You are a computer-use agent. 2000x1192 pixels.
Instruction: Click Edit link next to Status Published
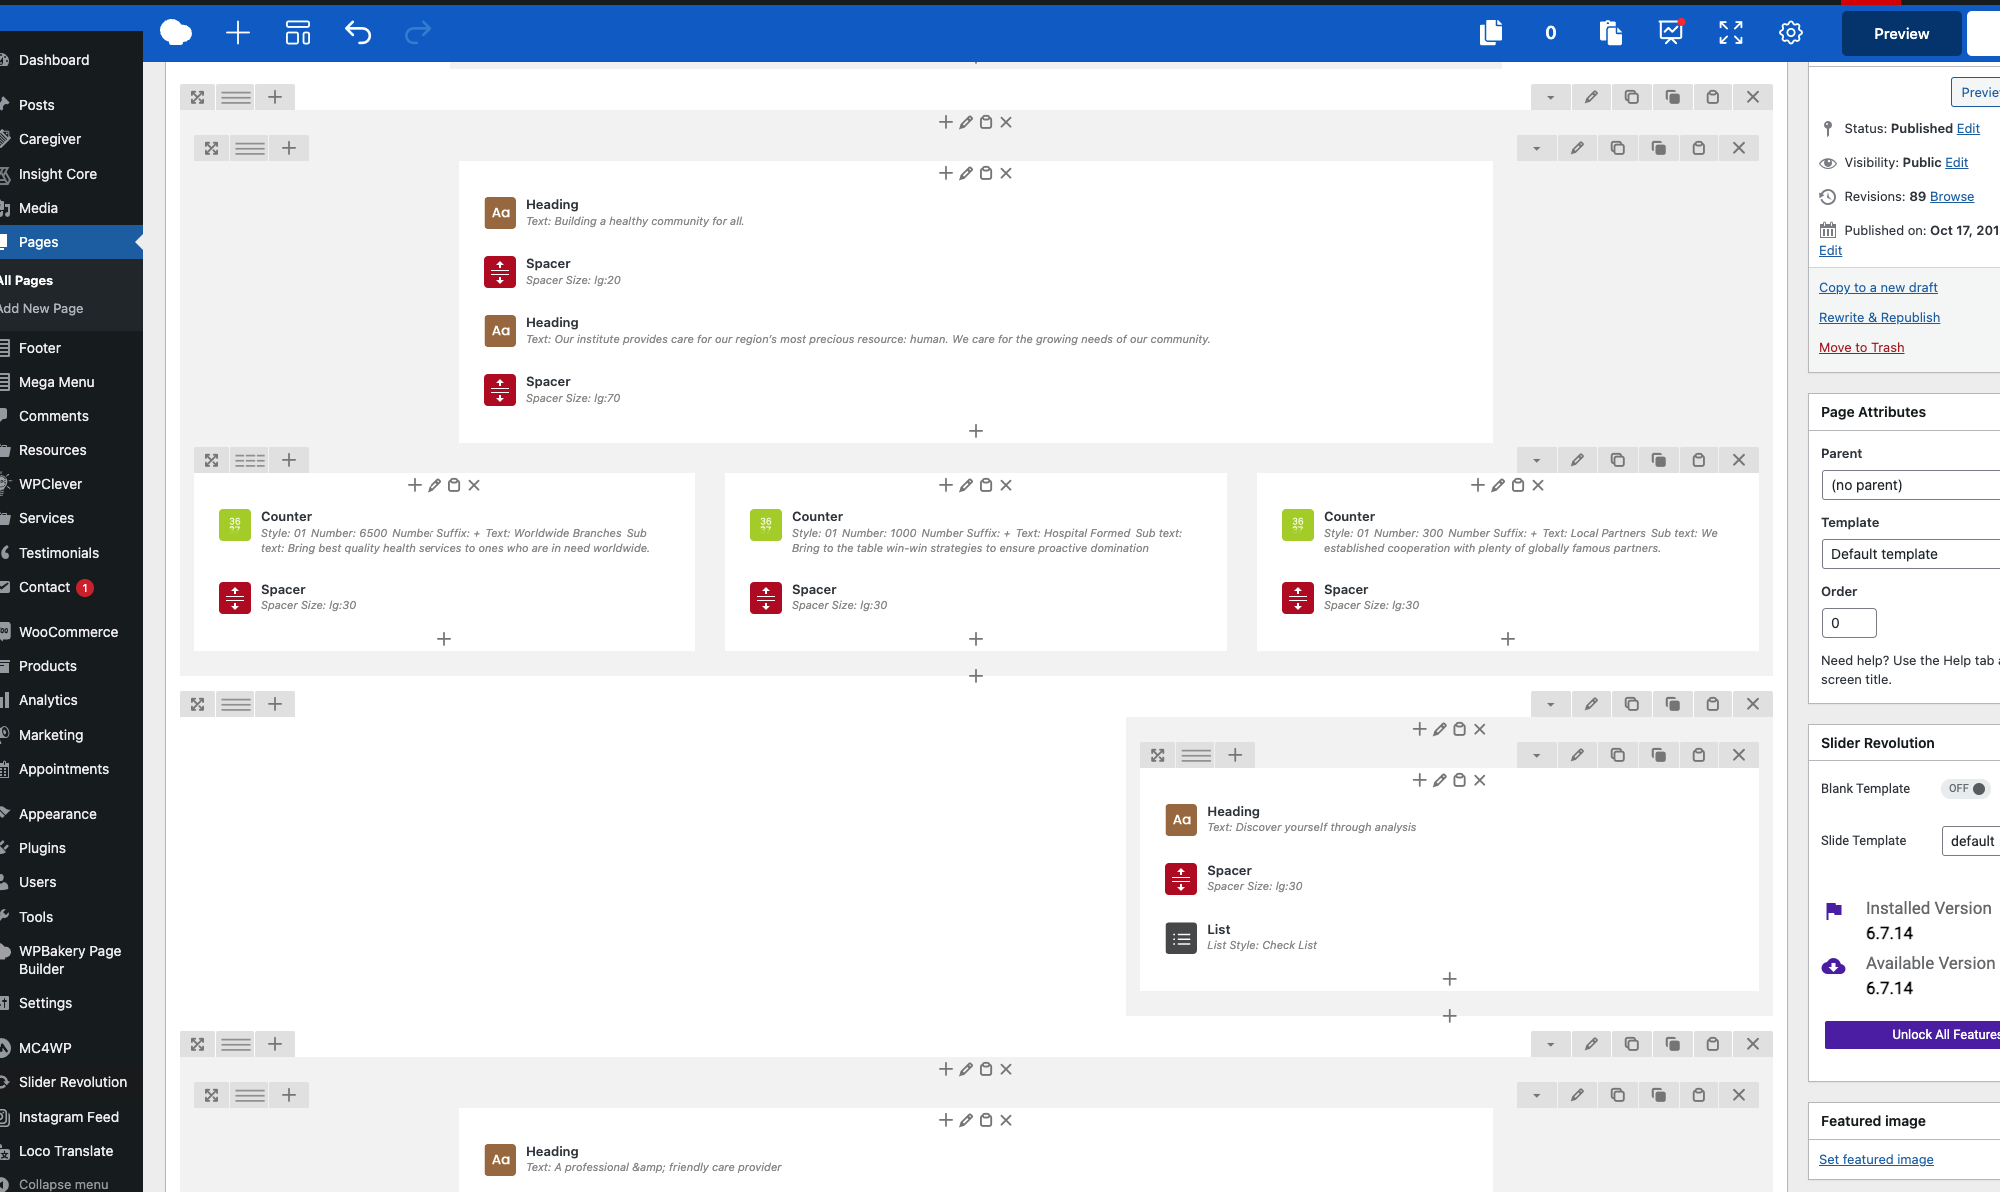pos(1968,128)
